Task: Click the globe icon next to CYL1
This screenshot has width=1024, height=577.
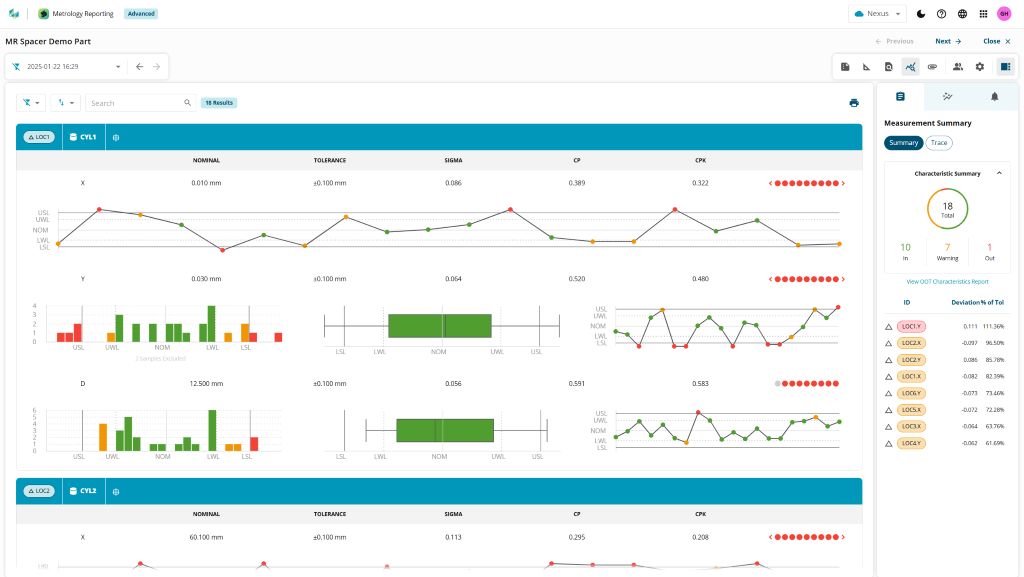Action: point(116,137)
